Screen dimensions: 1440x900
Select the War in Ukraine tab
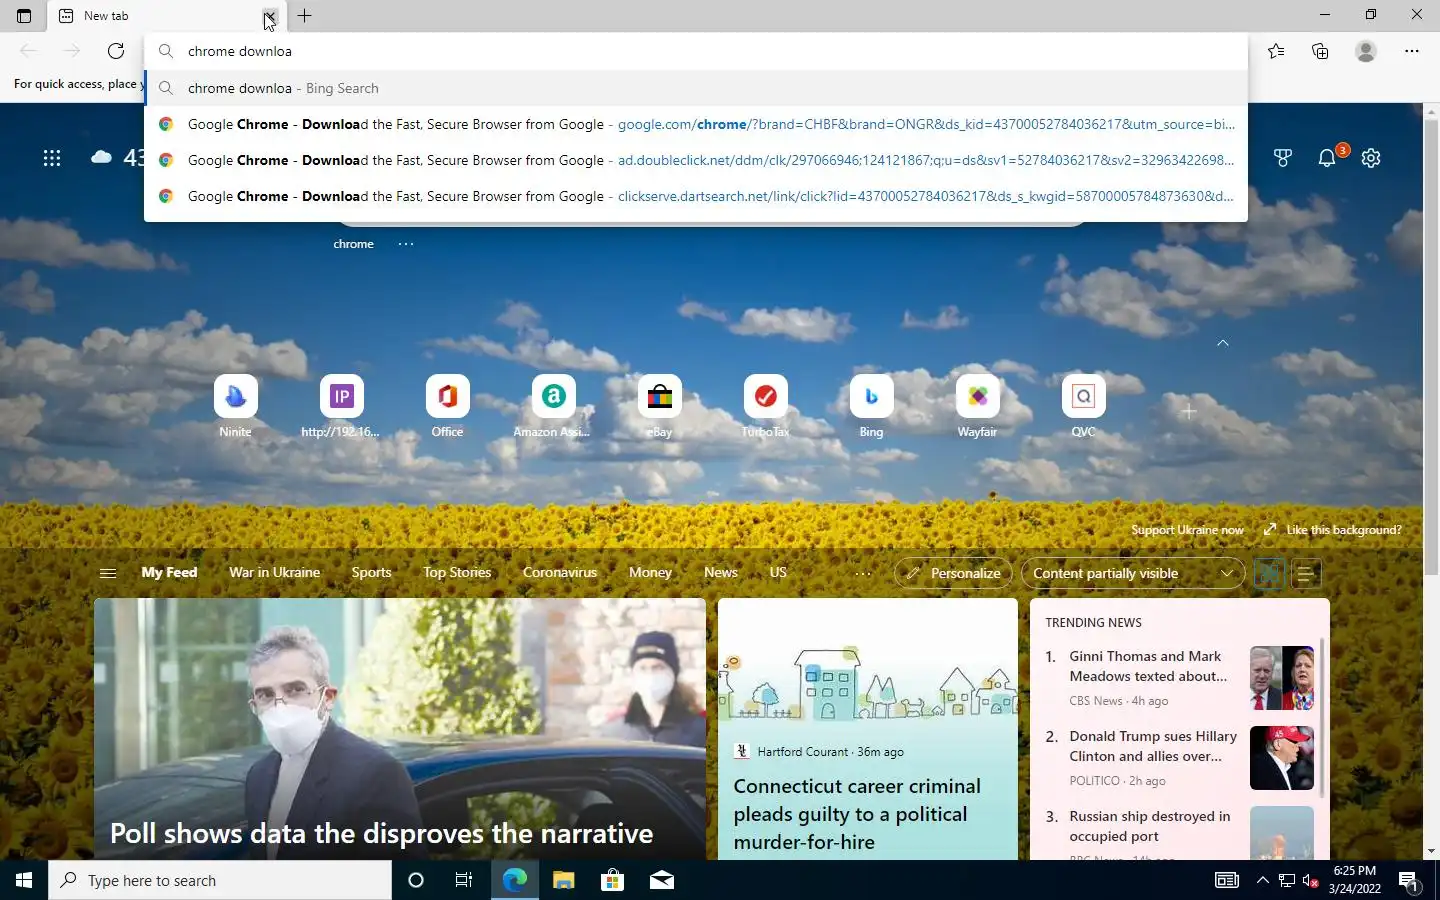pyautogui.click(x=275, y=572)
